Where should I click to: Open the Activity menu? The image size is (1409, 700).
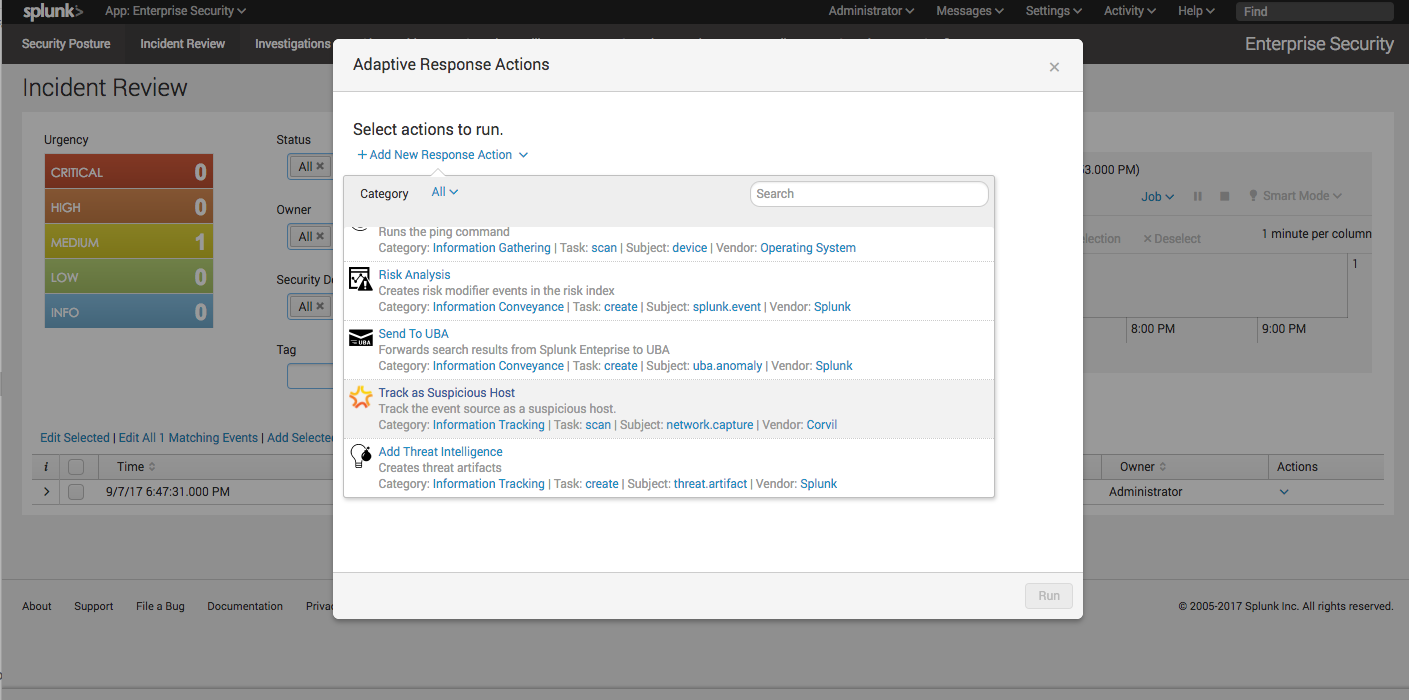[x=1130, y=11]
